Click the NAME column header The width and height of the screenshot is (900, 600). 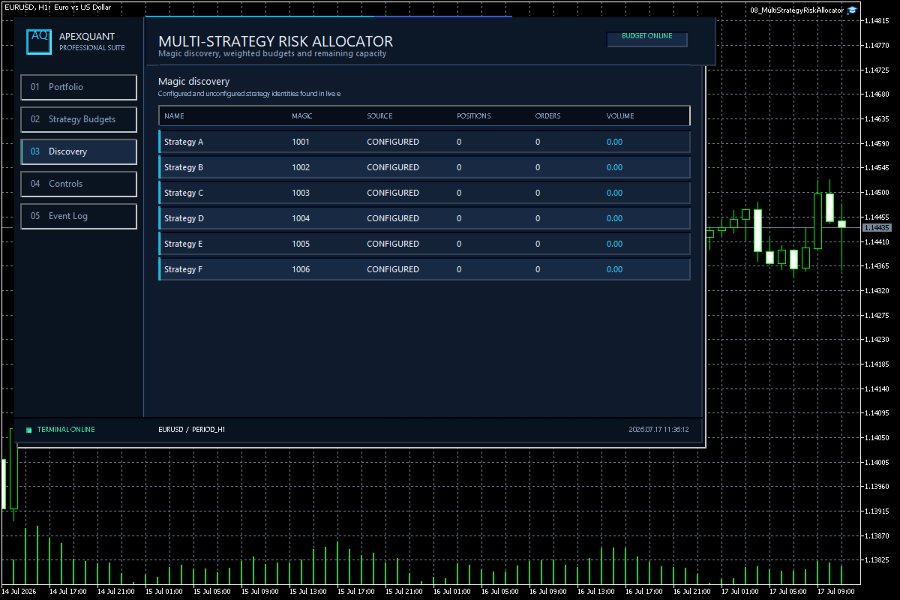click(x=174, y=116)
